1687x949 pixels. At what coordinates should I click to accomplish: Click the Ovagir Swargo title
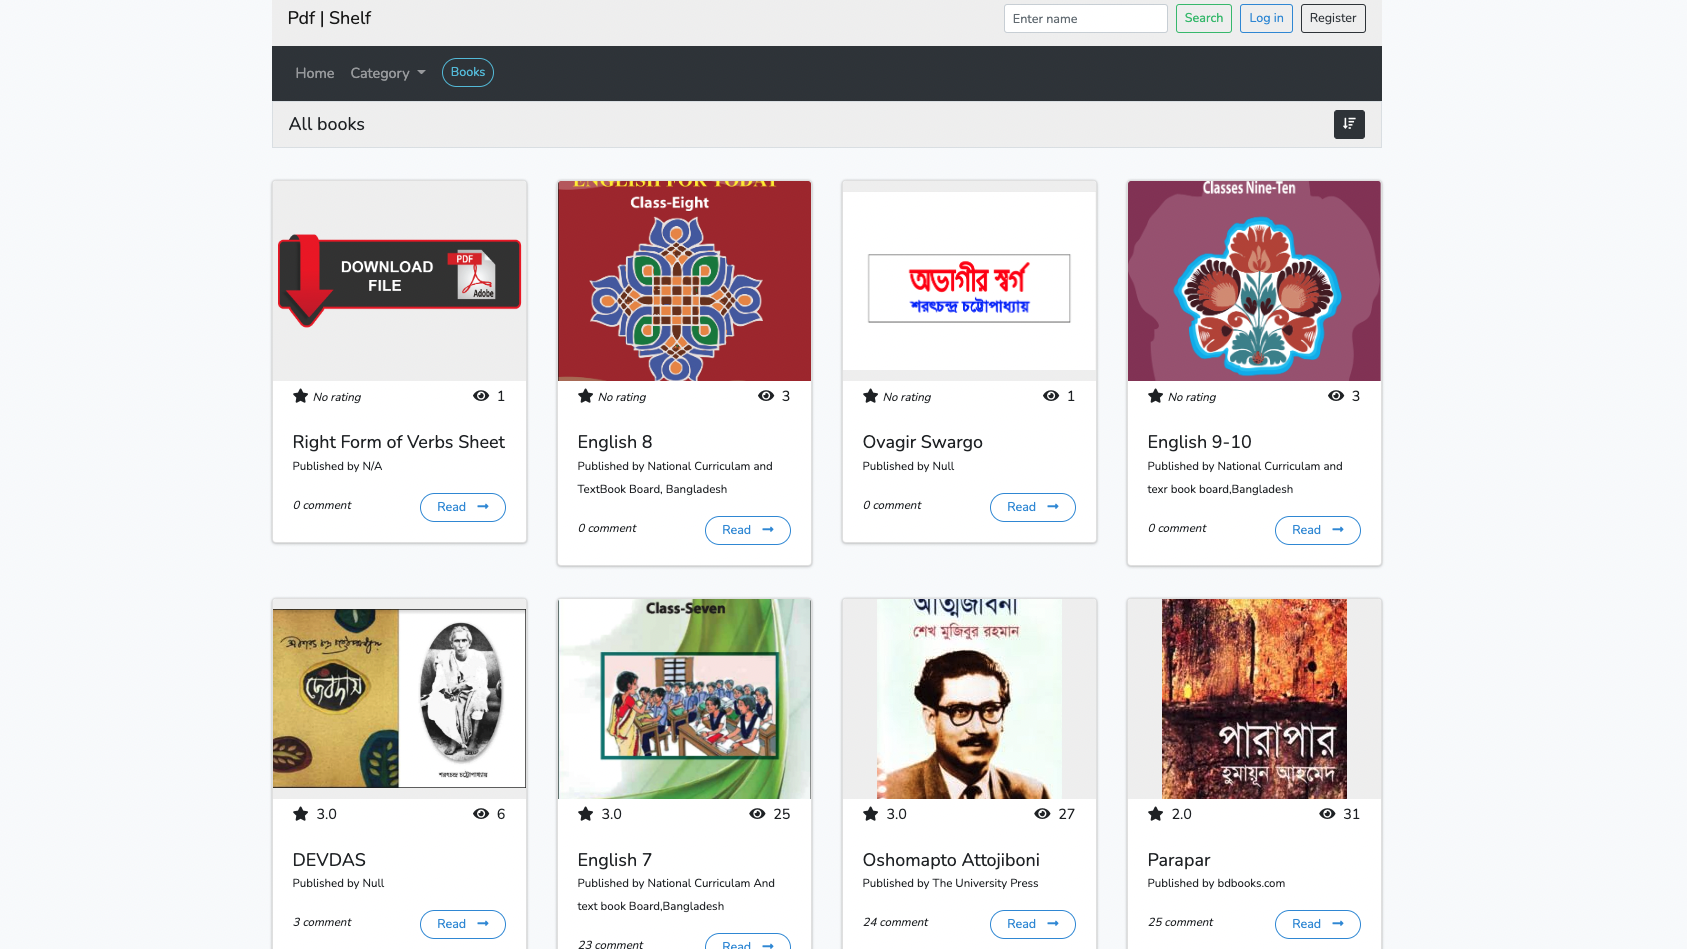pyautogui.click(x=922, y=442)
